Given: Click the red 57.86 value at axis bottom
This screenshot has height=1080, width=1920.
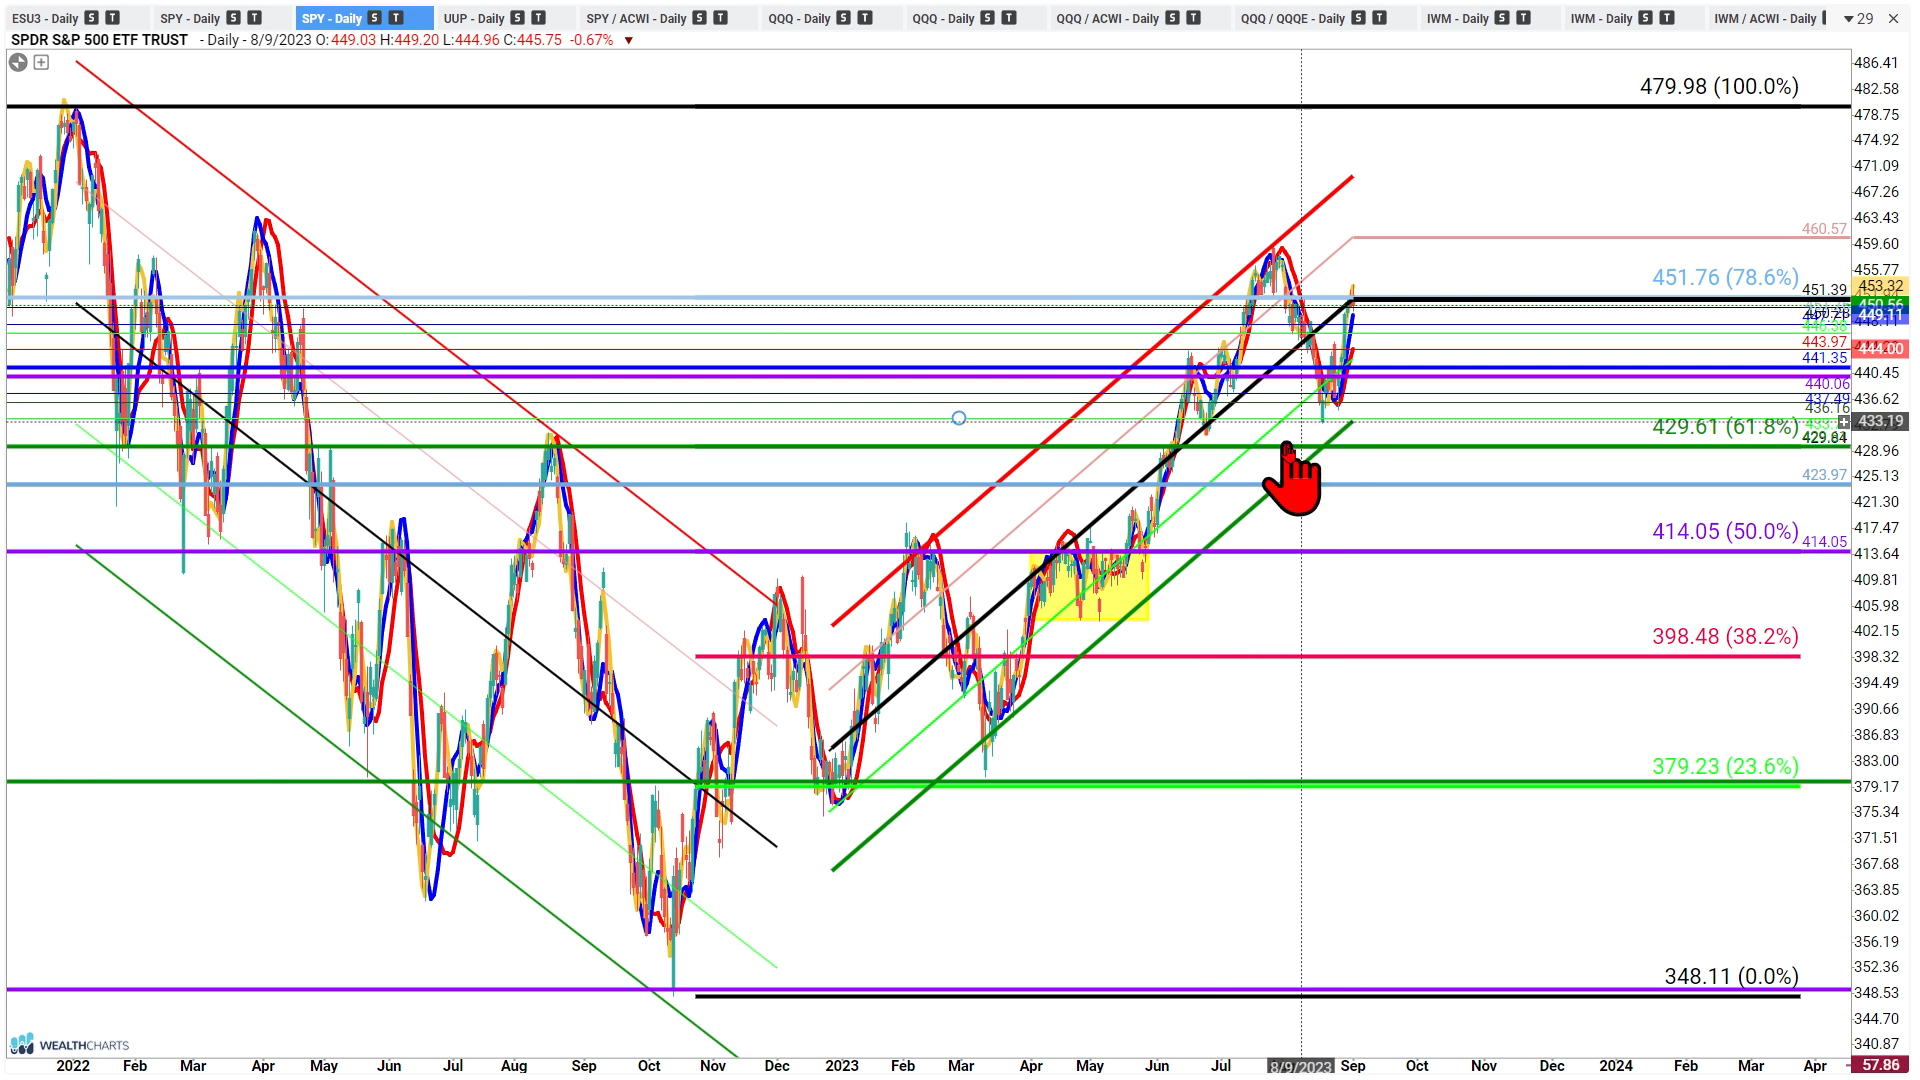Looking at the screenshot, I should tap(1880, 1066).
